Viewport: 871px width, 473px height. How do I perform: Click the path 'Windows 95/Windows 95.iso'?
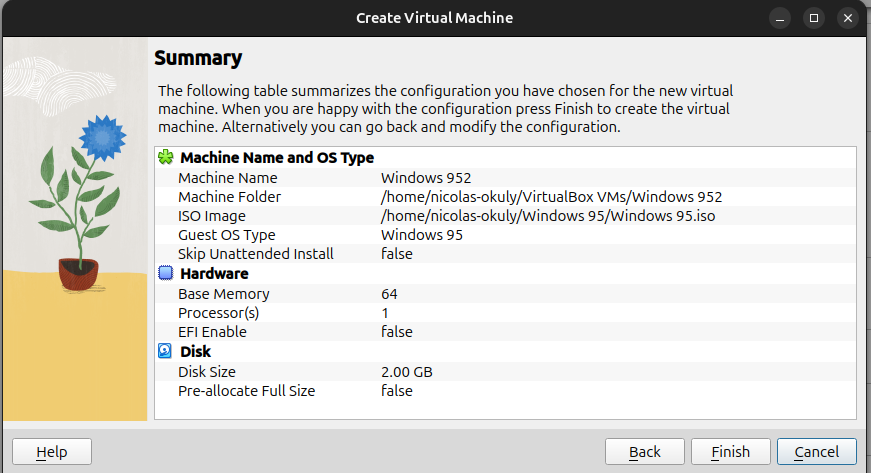tap(548, 215)
